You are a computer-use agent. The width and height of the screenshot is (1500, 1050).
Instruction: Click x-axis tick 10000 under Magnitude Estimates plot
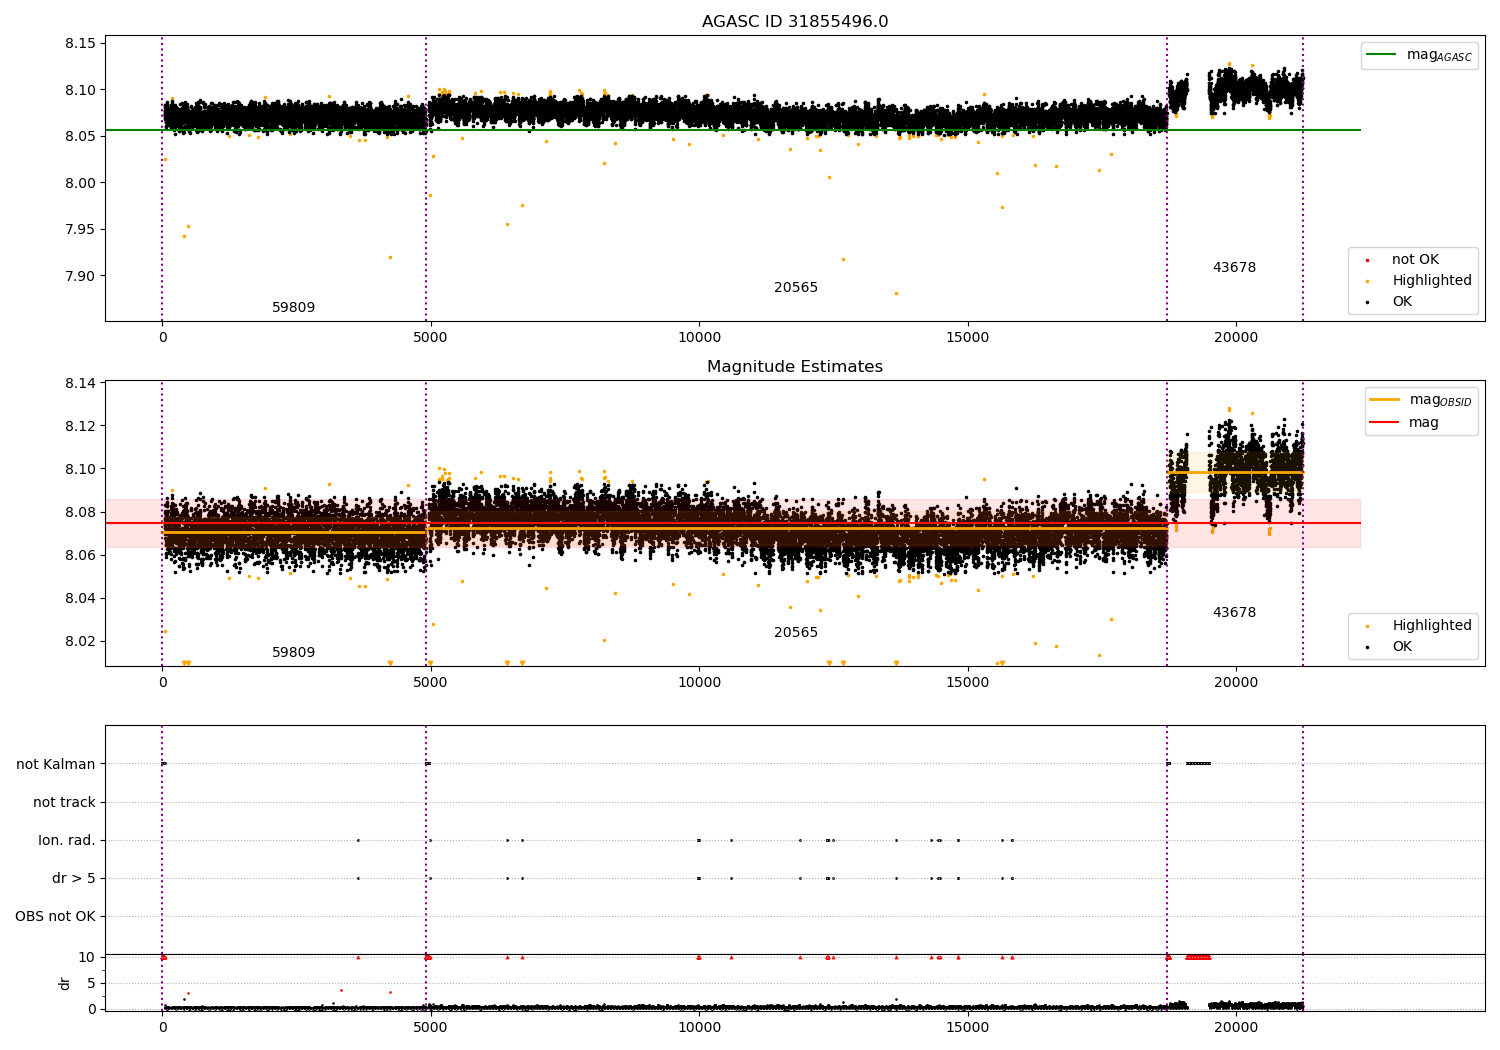click(699, 683)
